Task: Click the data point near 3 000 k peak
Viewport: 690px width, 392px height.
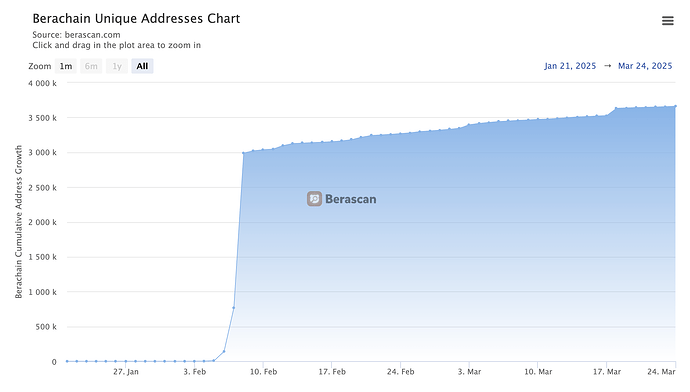Action: (243, 153)
